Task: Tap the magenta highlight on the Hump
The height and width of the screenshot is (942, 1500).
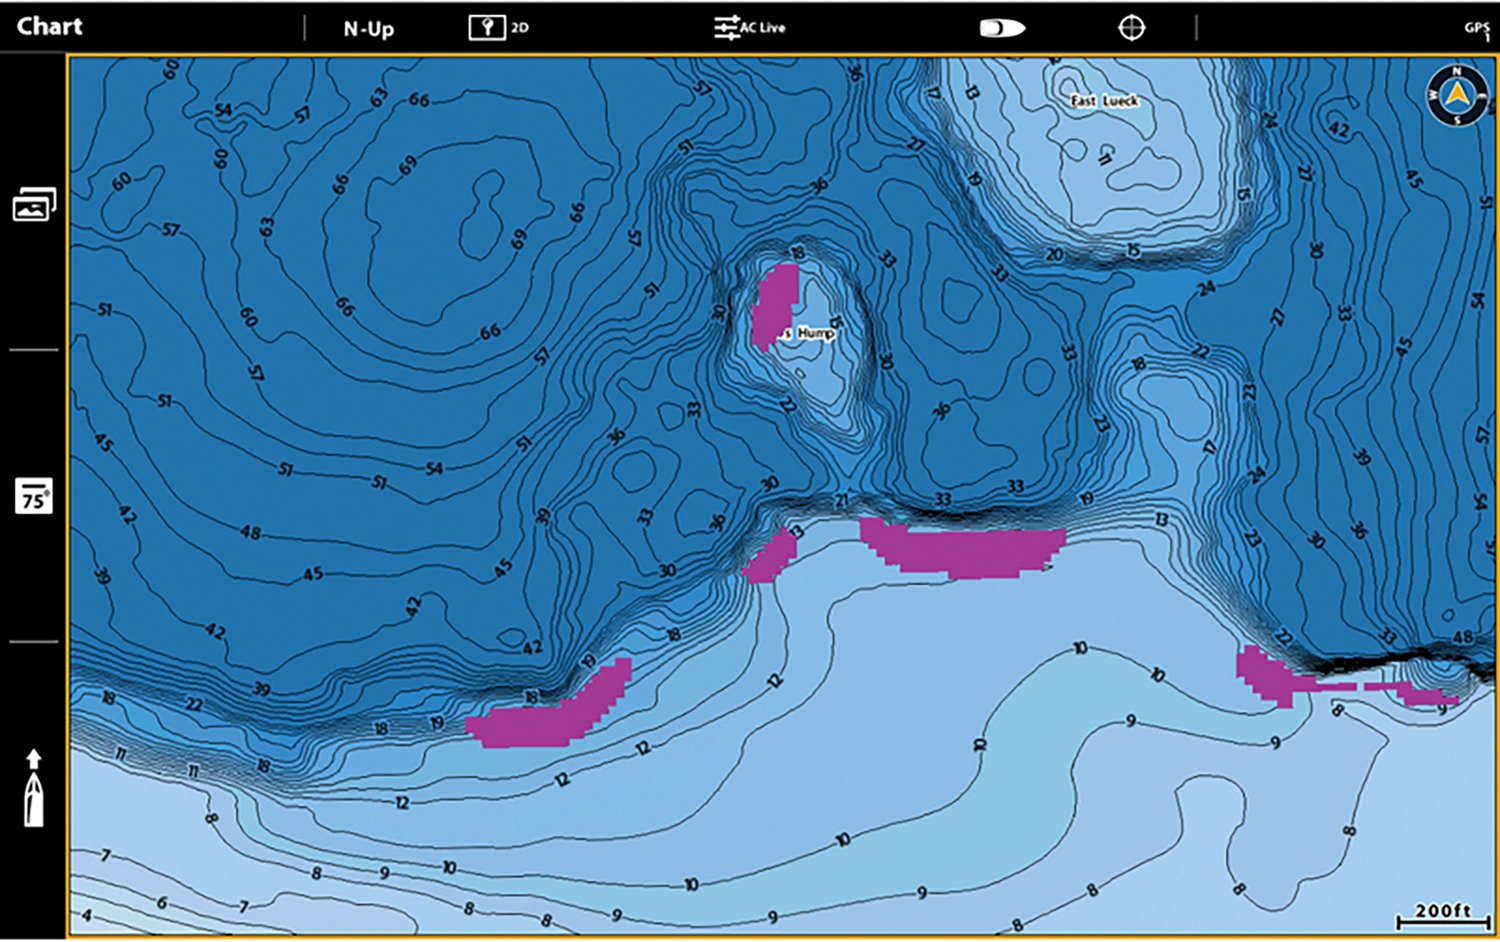Action: pyautogui.click(x=775, y=305)
